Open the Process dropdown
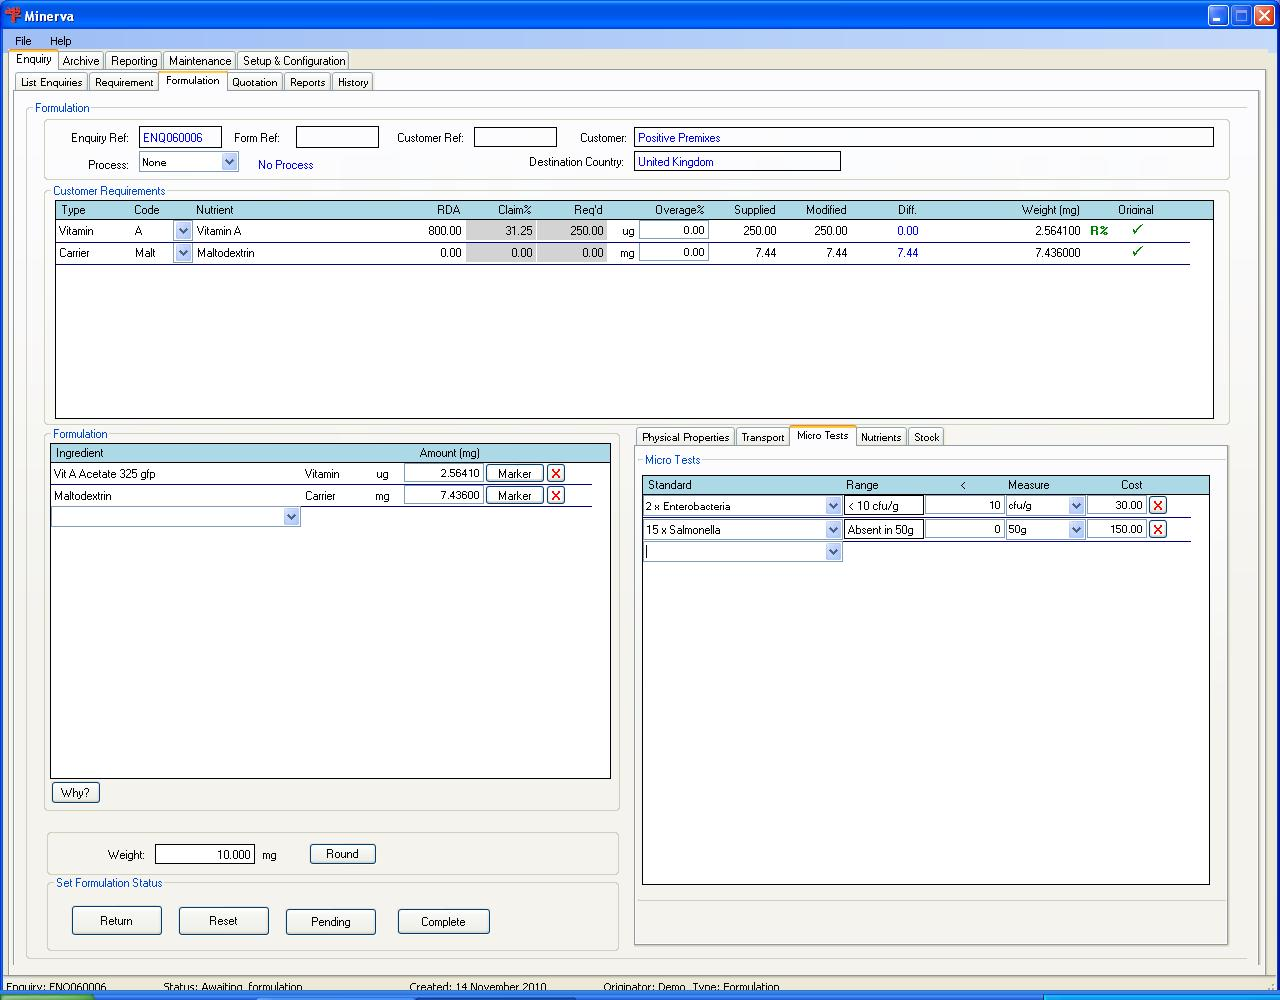 click(x=229, y=162)
